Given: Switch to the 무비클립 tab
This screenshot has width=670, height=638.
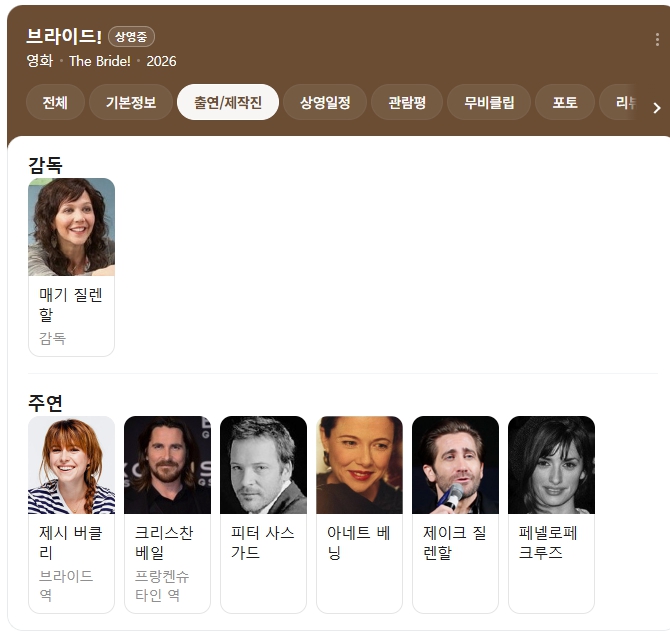Looking at the screenshot, I should coord(489,102).
